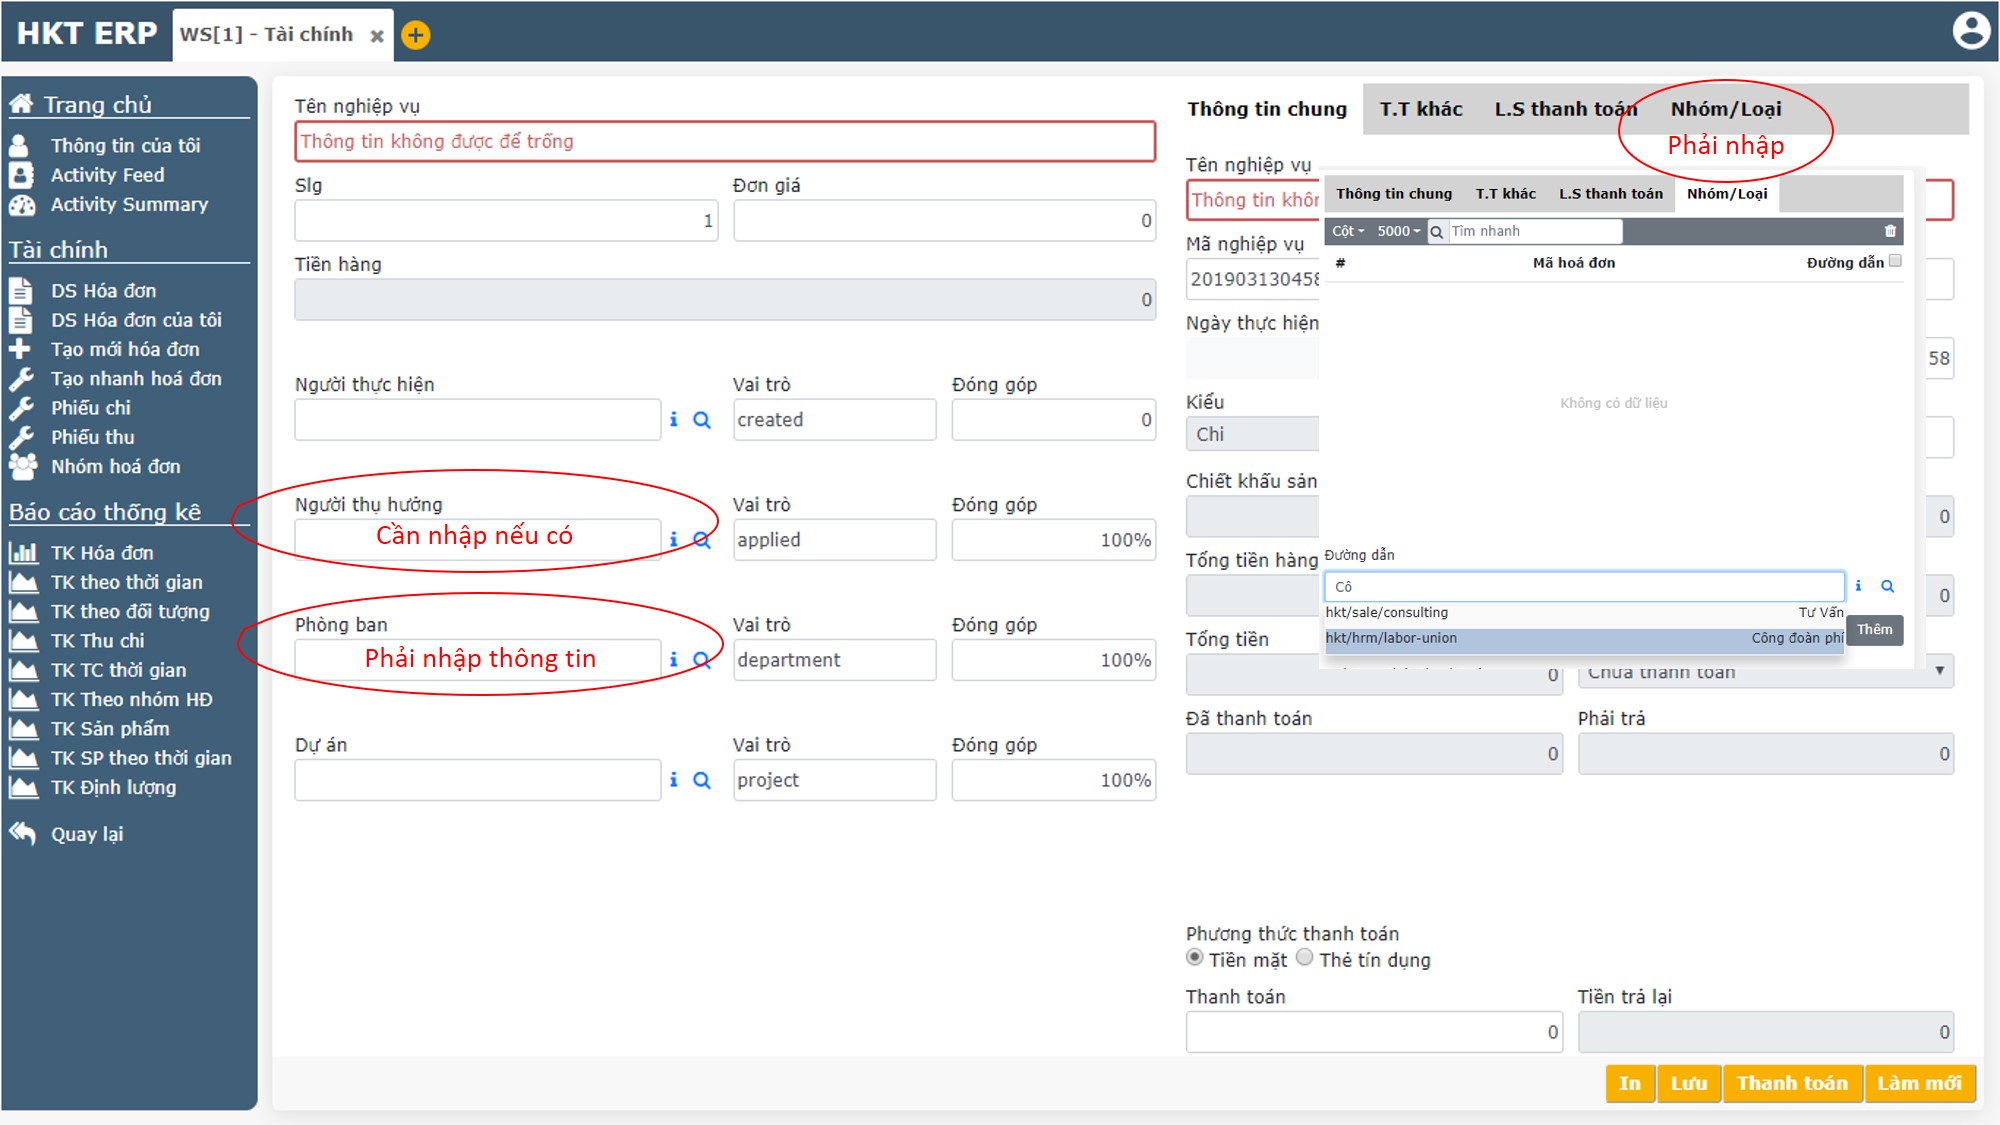Open TK Thu chi report link

[97, 641]
